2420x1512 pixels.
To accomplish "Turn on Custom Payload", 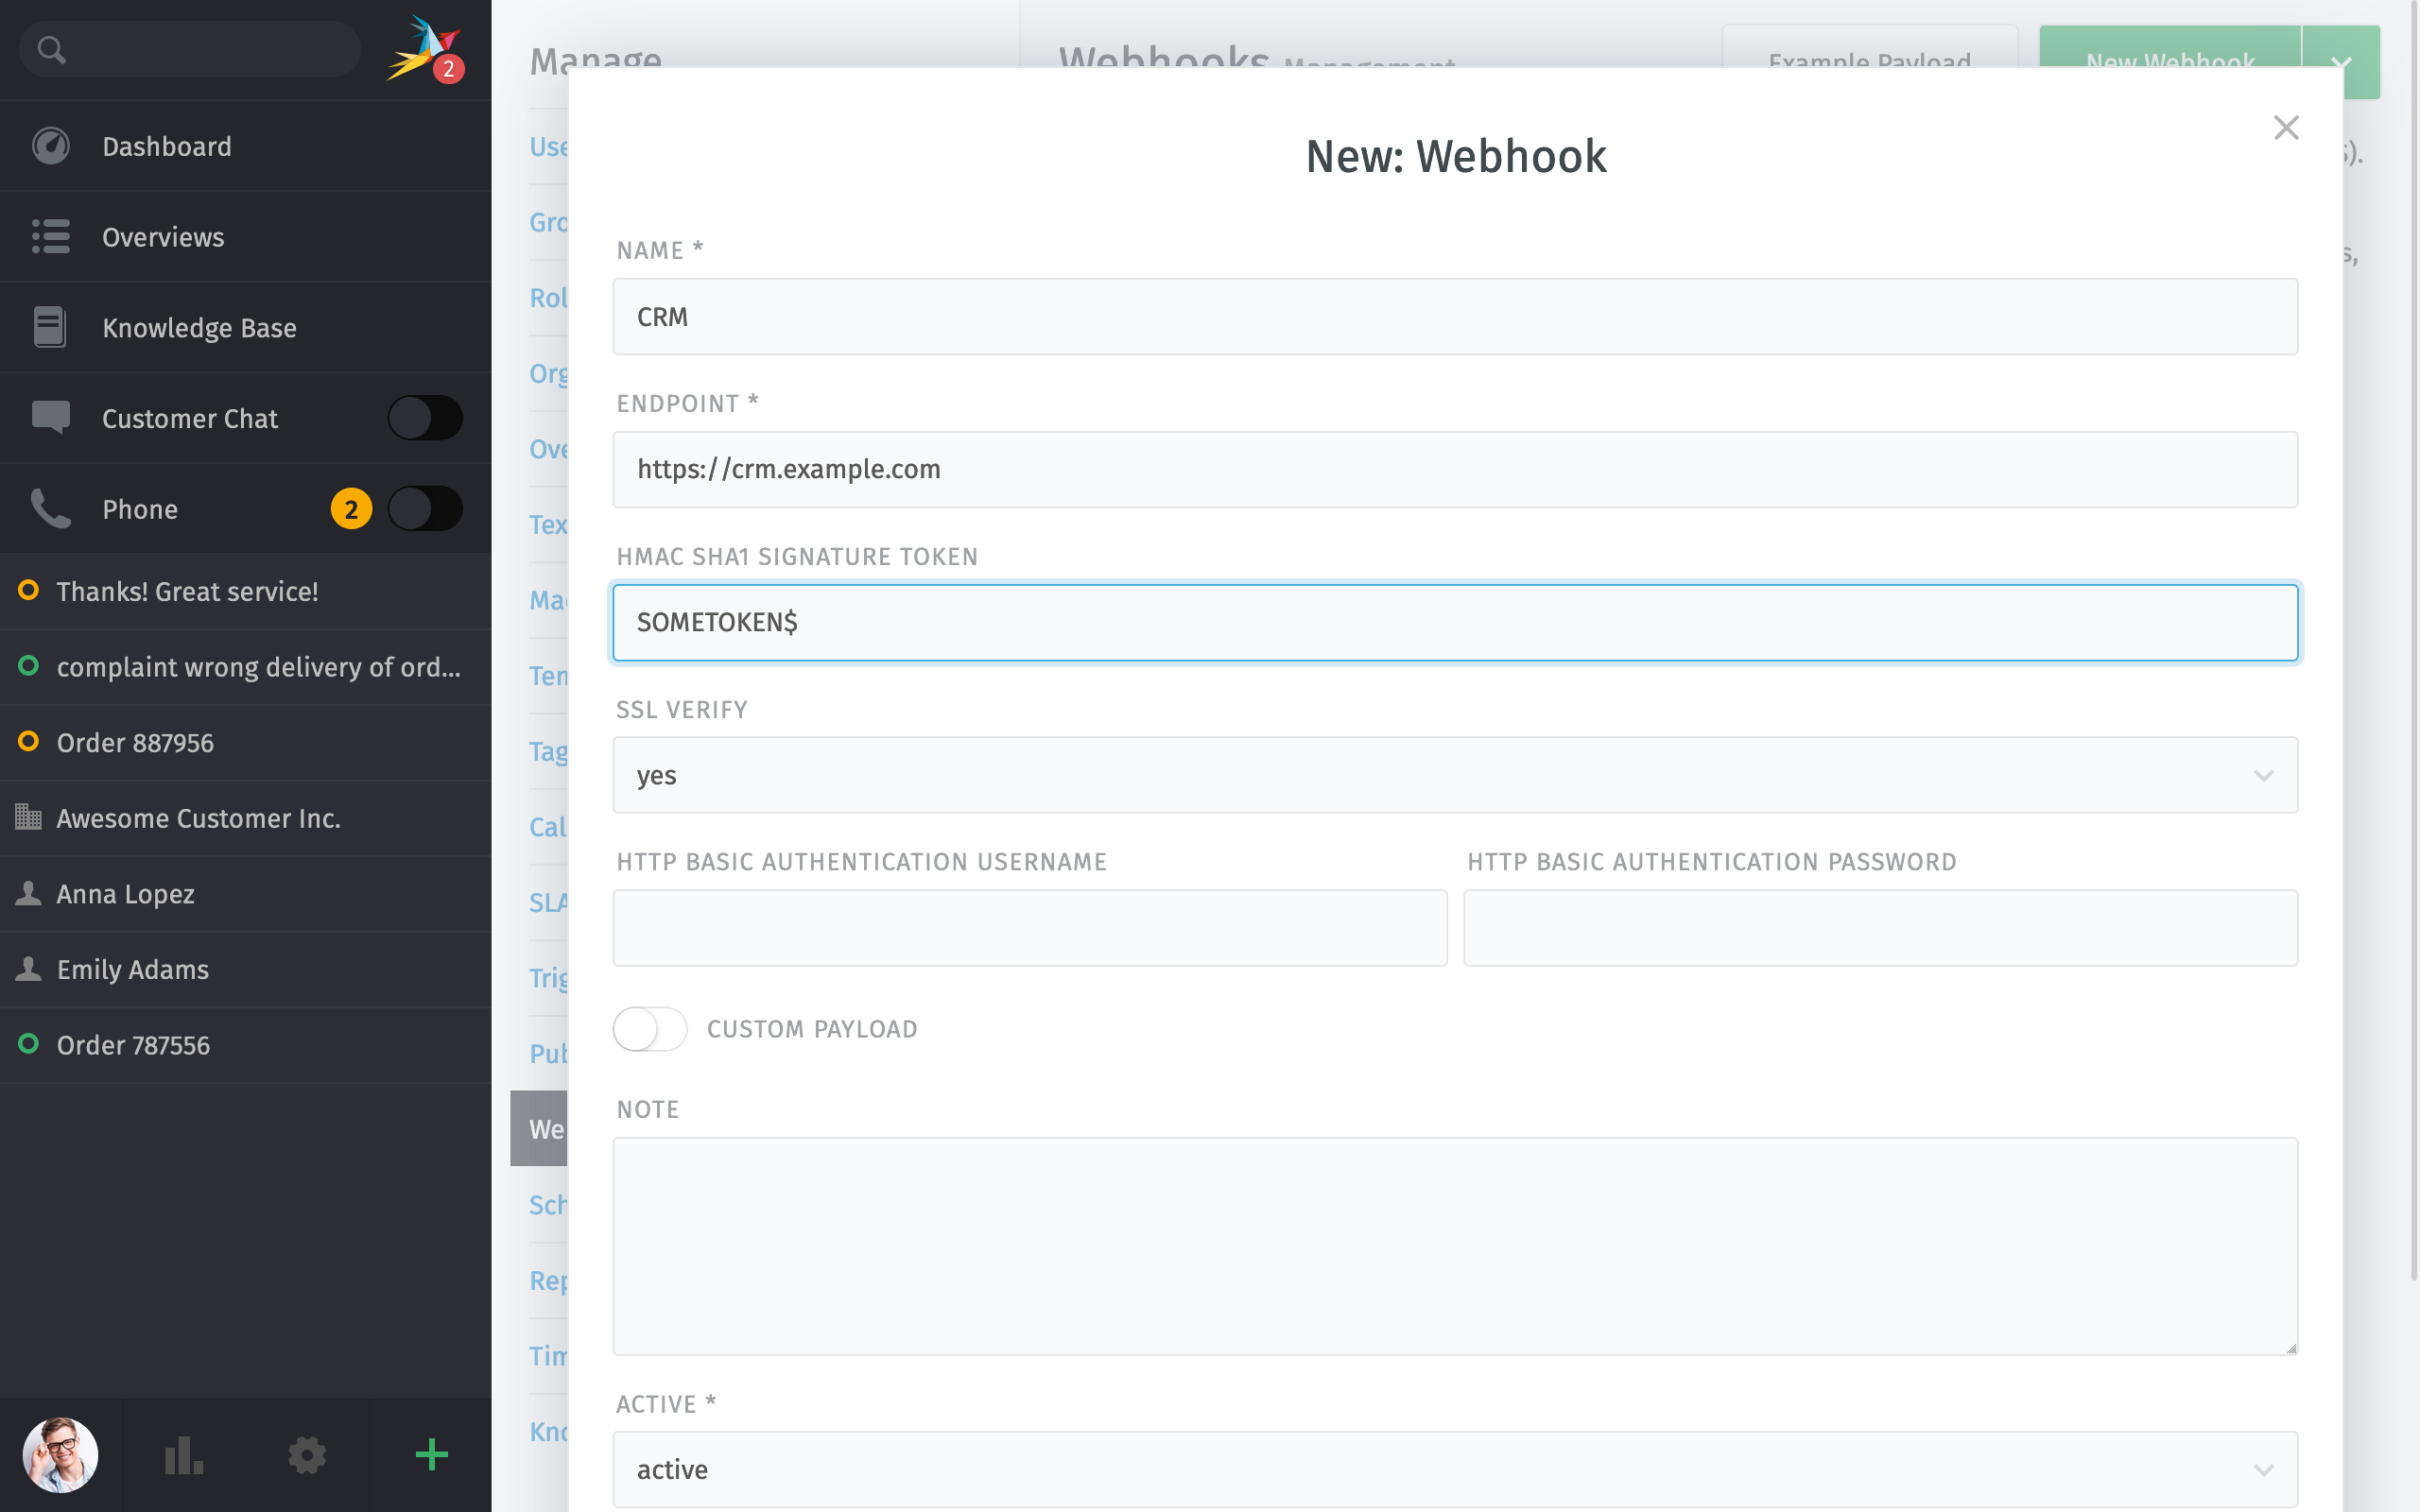I will coord(649,1028).
